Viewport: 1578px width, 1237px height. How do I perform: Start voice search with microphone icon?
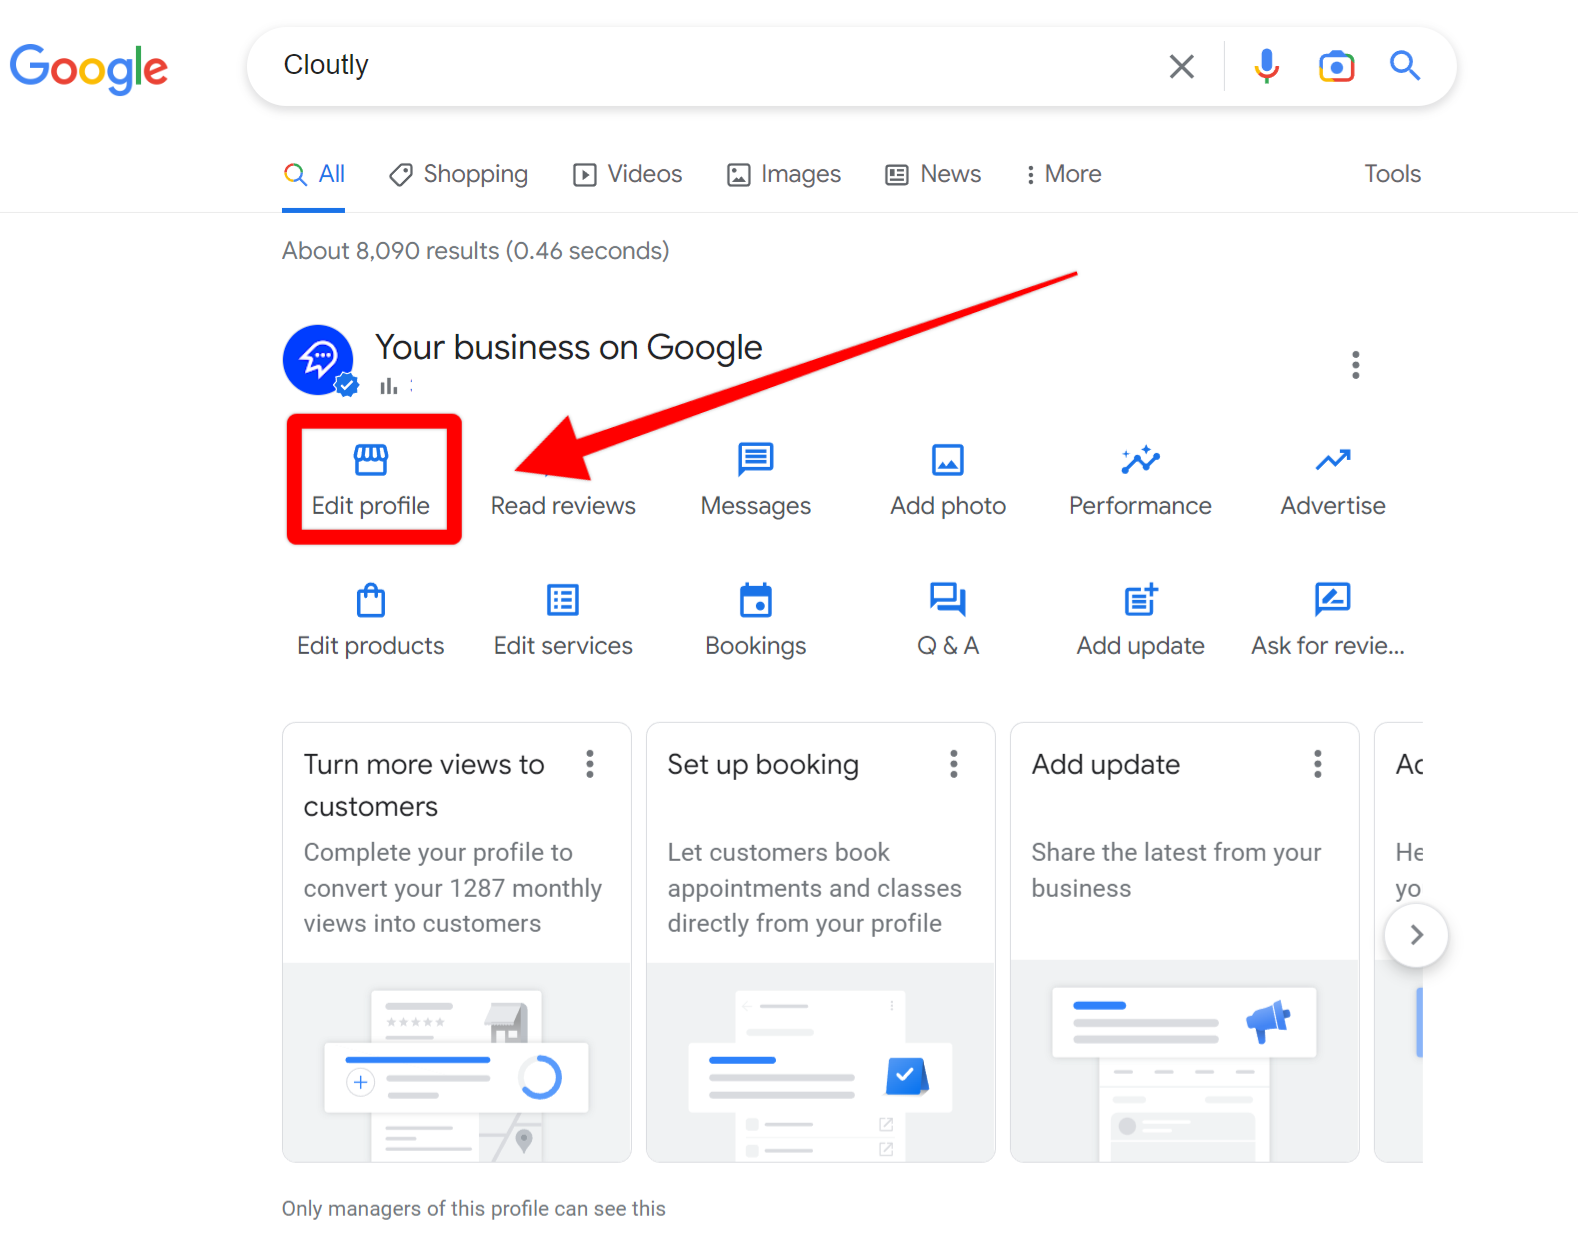(1266, 66)
